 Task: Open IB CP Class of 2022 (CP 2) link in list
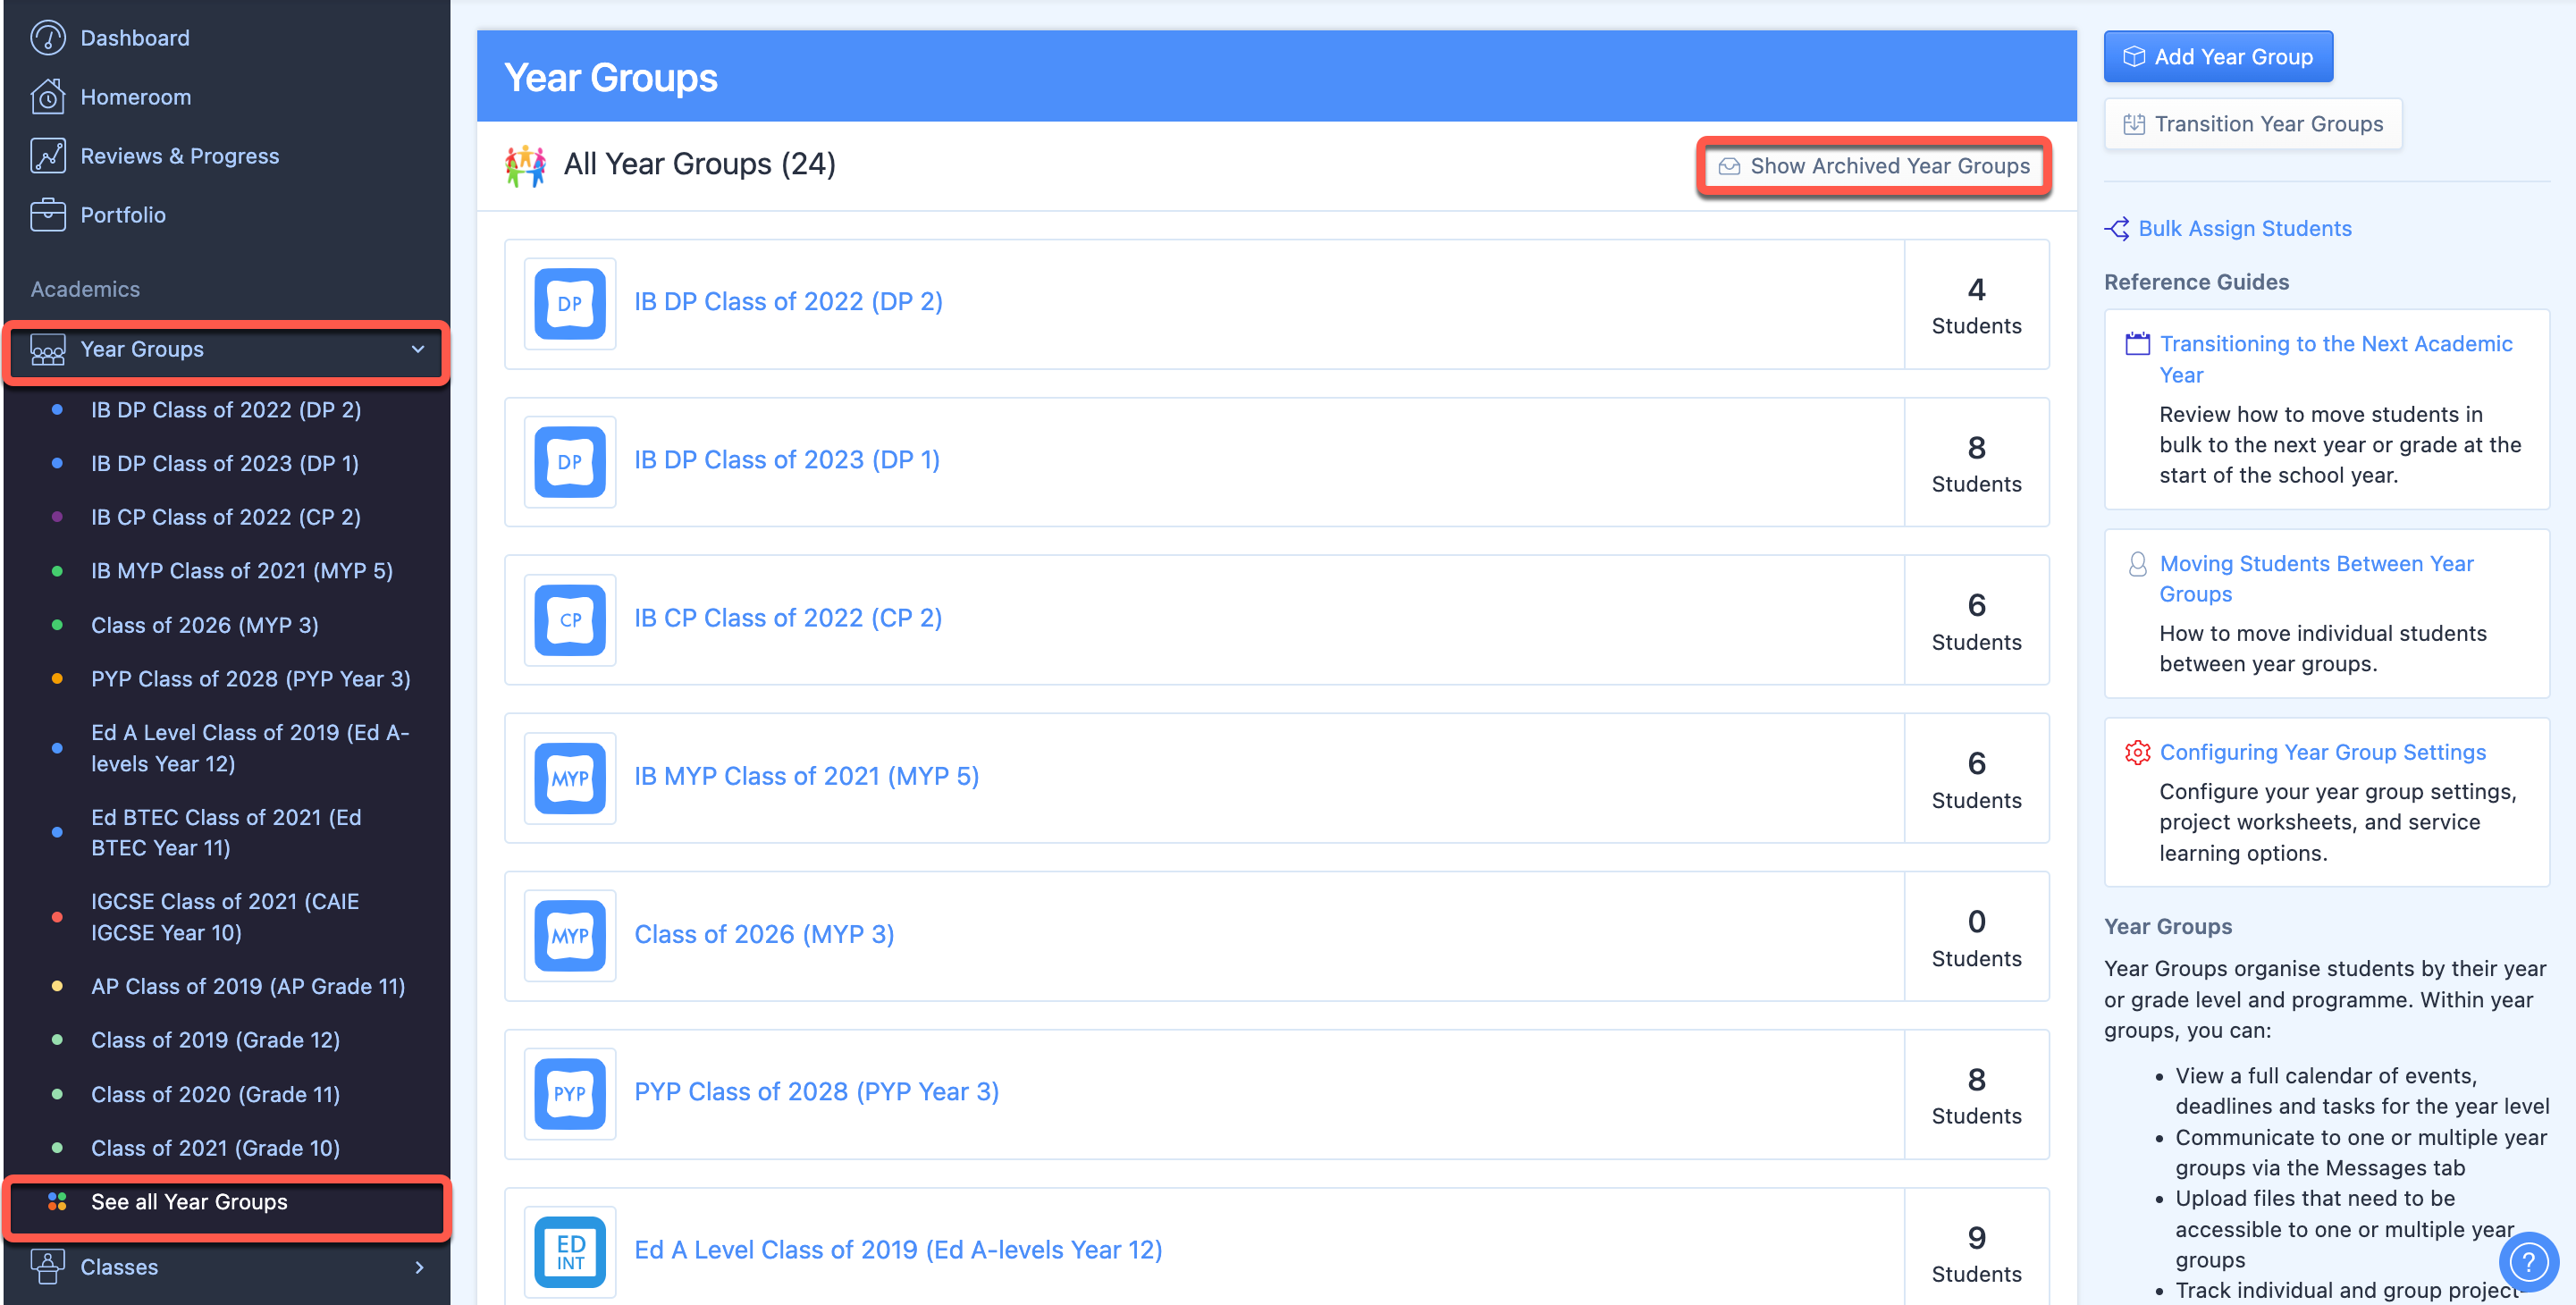tap(788, 618)
